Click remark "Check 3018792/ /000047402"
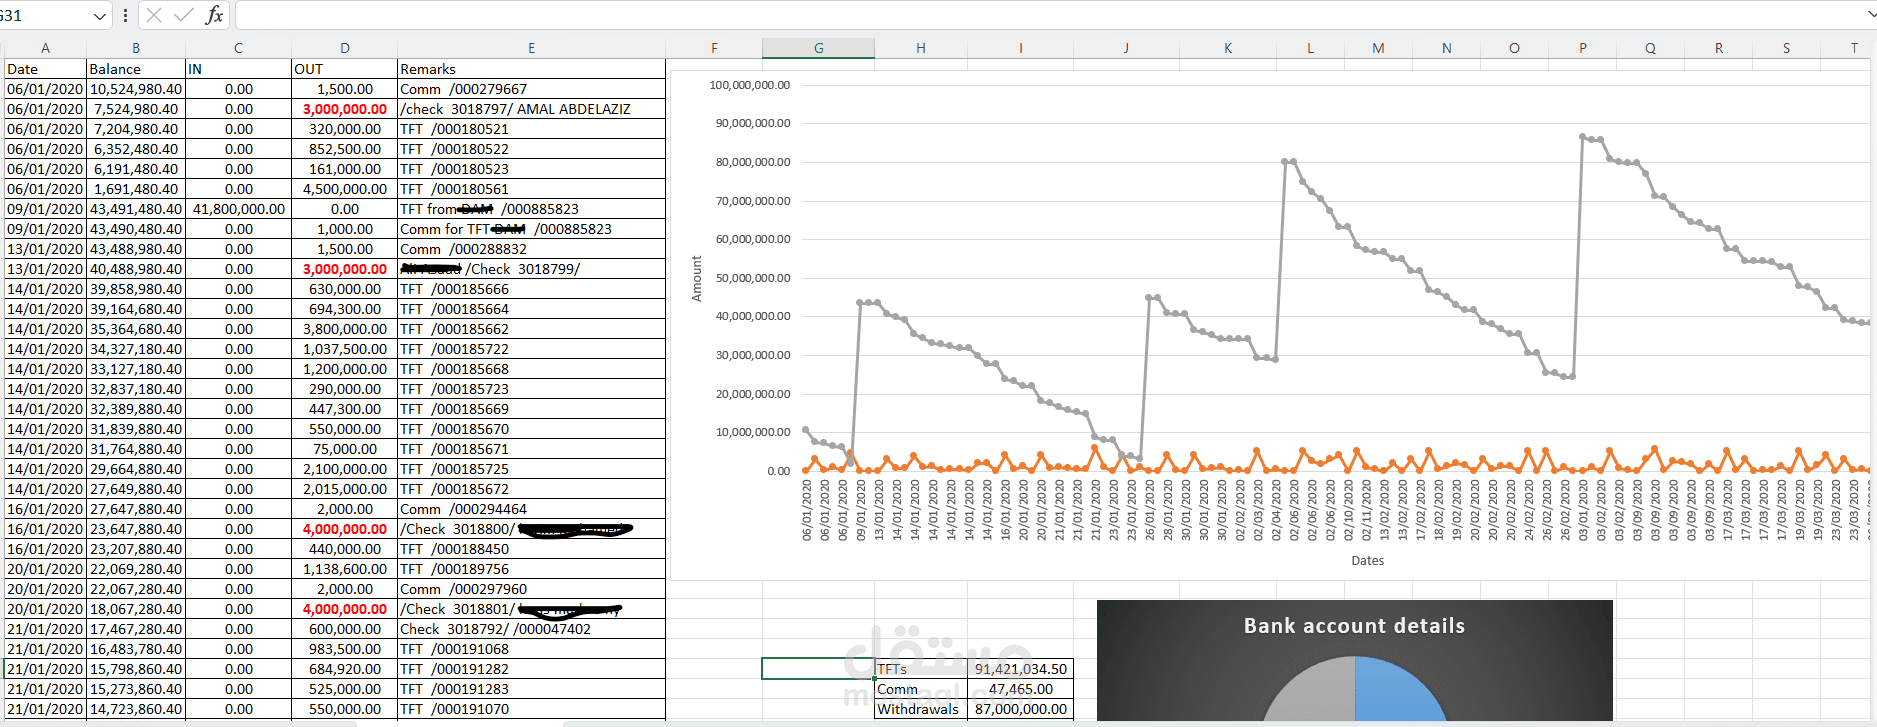This screenshot has height=727, width=1877. click(x=531, y=629)
